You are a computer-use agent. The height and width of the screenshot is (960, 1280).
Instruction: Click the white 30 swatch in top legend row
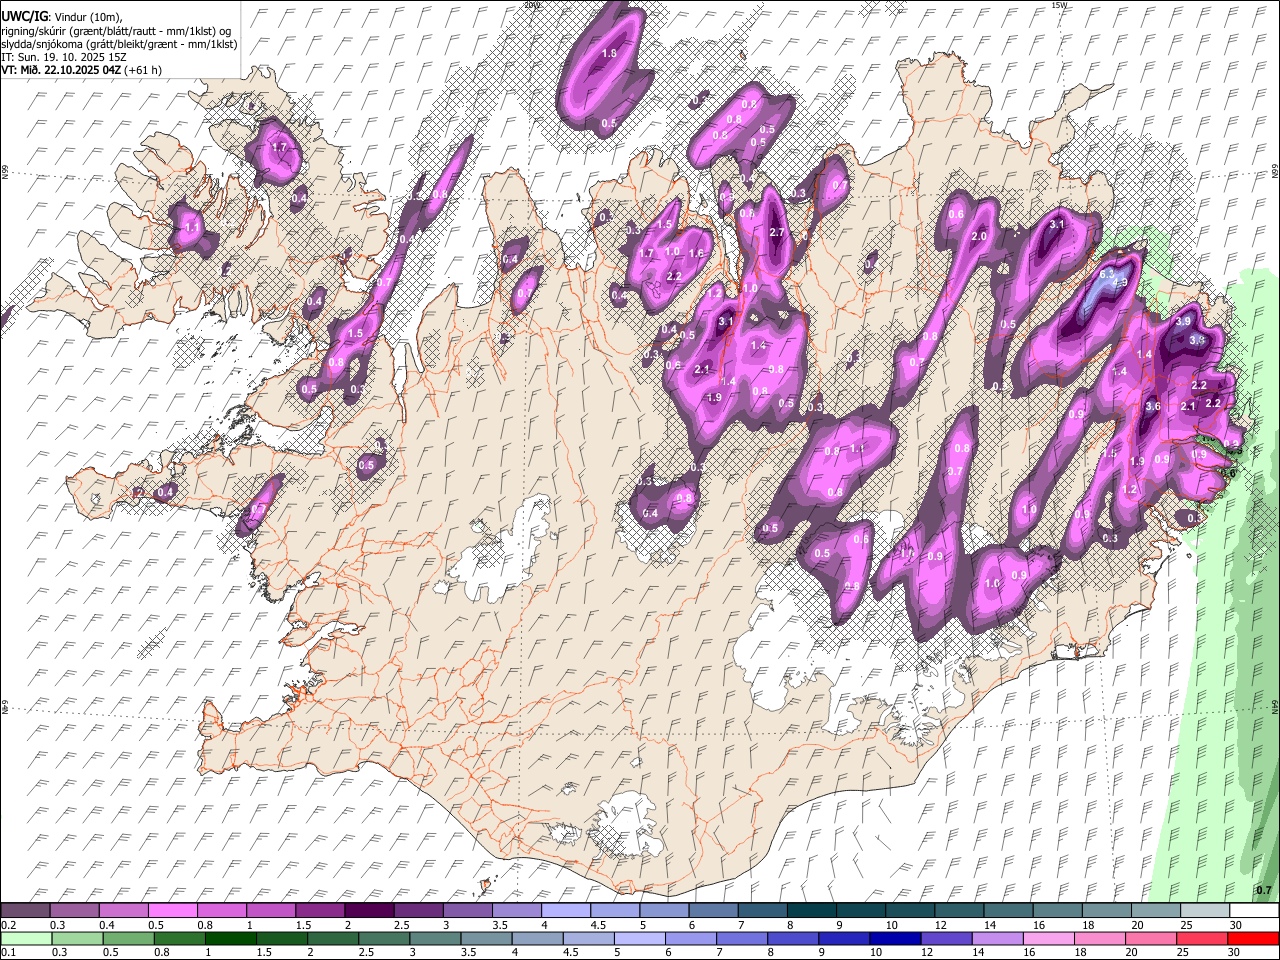1253,910
